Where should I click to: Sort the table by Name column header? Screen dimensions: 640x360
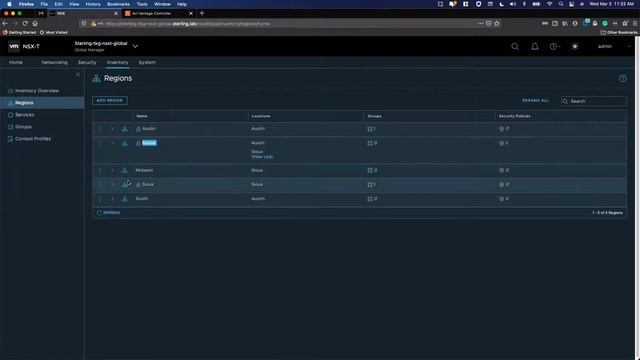coord(142,116)
